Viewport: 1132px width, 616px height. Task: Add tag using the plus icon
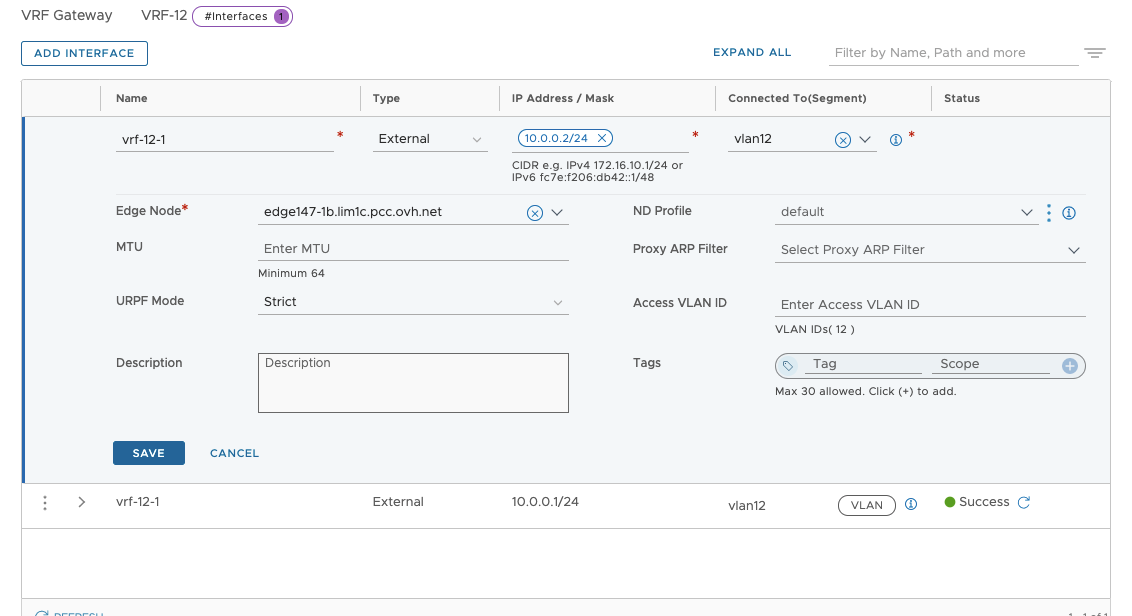[1069, 366]
